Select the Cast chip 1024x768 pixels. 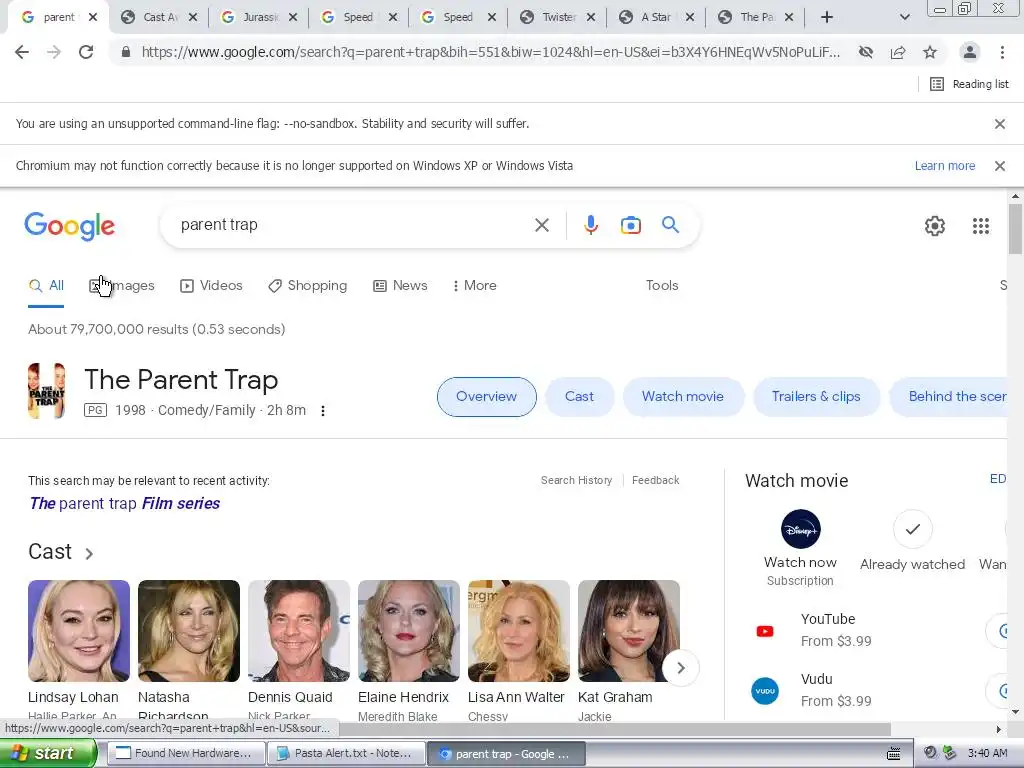tap(579, 396)
